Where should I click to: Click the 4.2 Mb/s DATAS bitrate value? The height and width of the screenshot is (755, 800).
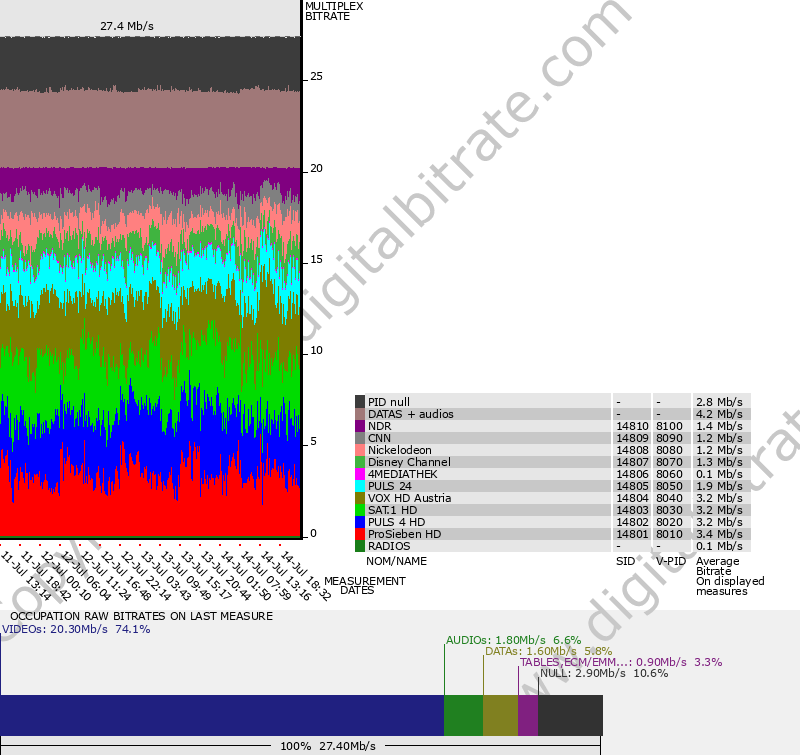(719, 414)
